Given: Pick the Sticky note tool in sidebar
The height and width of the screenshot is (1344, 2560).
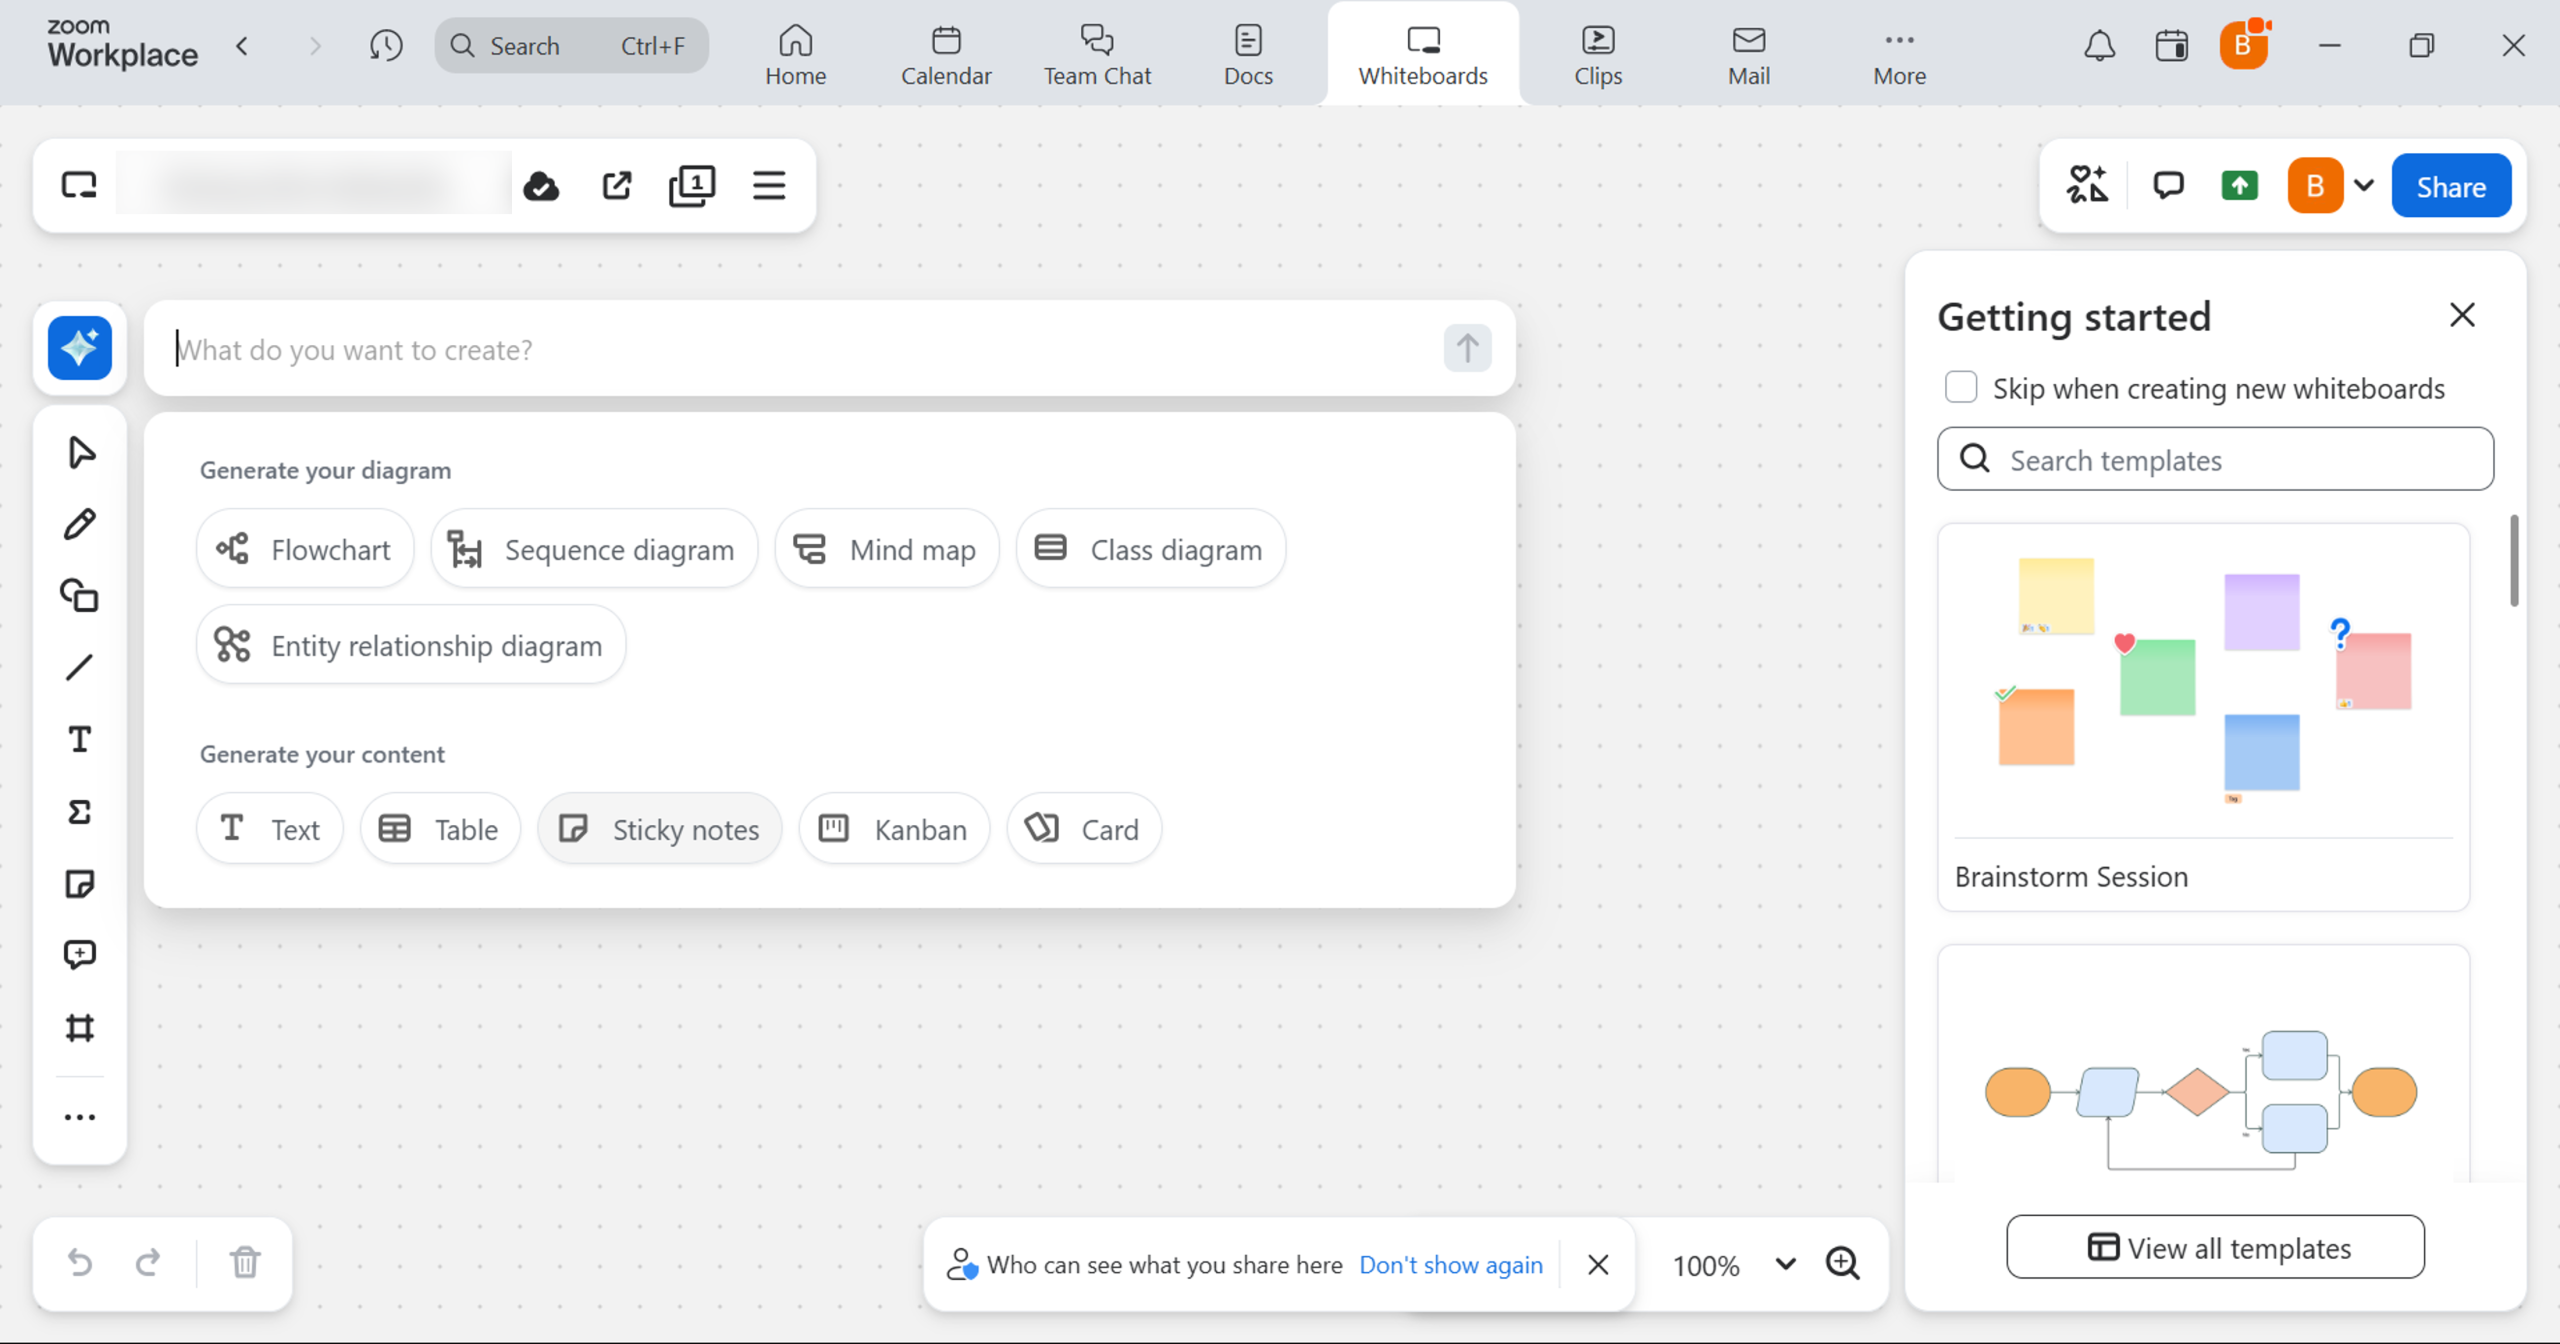Looking at the screenshot, I should click(80, 884).
